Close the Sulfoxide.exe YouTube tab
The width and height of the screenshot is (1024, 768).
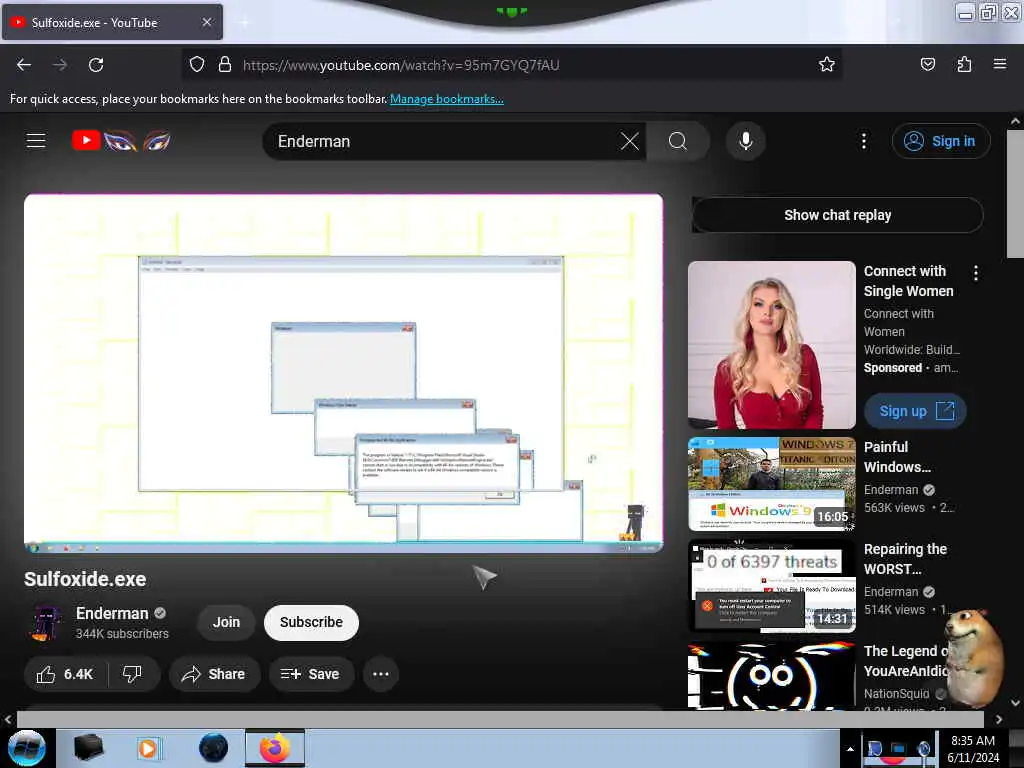click(x=206, y=22)
